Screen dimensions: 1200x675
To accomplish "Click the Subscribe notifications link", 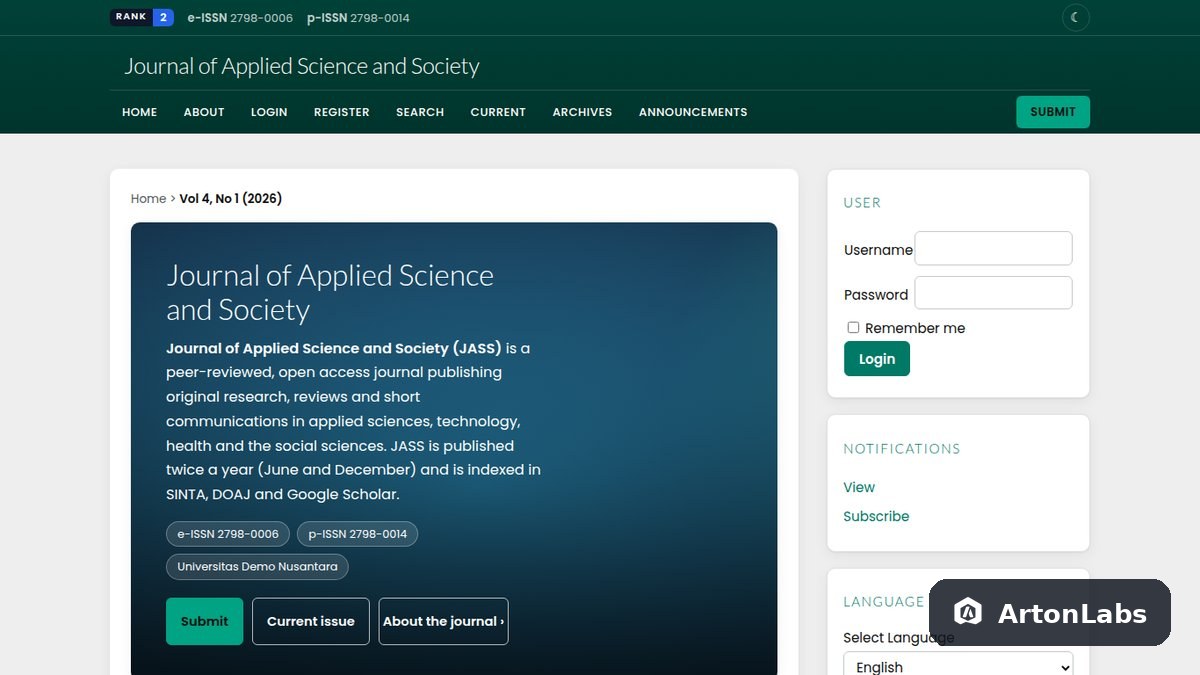I will coord(876,516).
